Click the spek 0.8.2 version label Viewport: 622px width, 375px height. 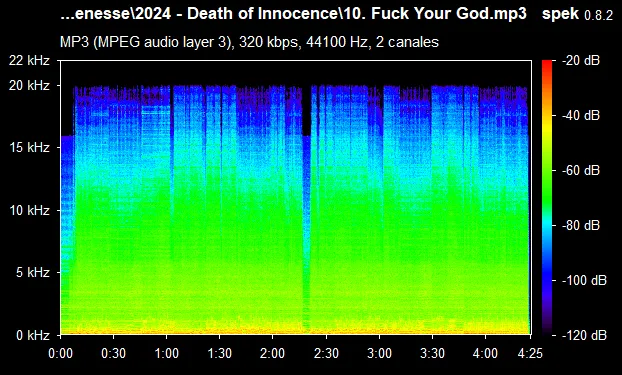tap(577, 14)
